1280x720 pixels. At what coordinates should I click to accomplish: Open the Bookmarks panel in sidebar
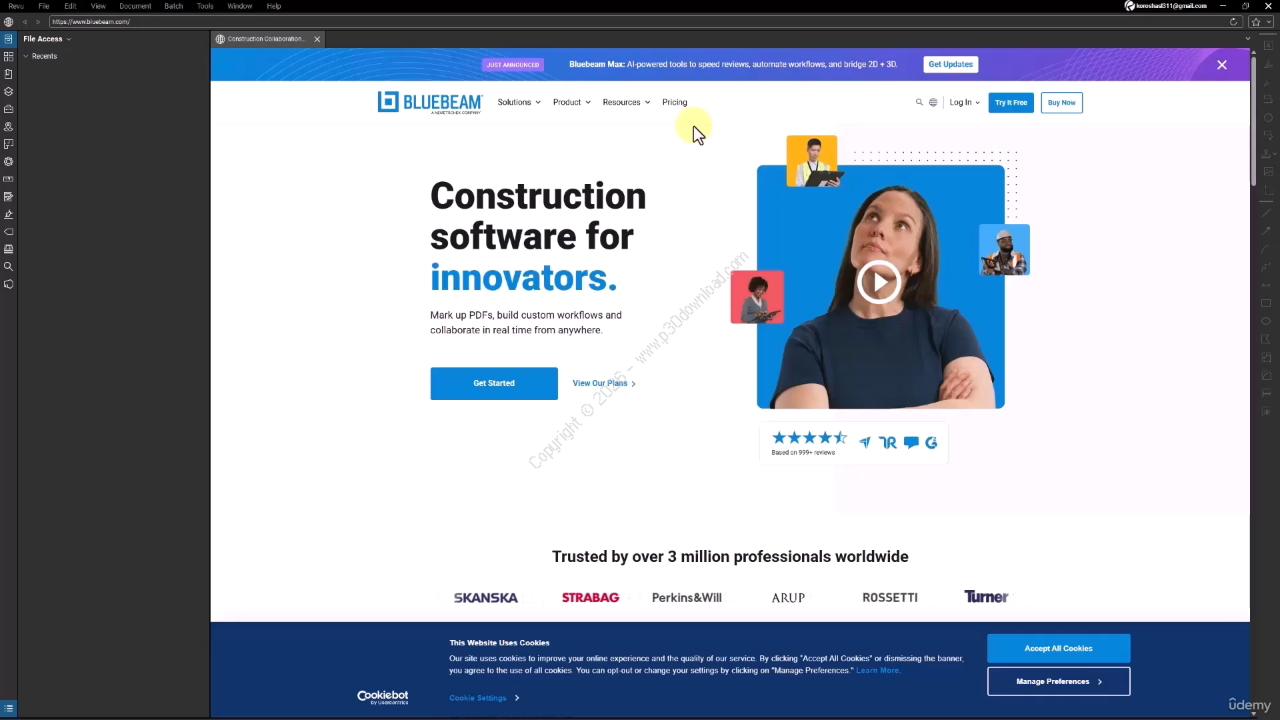coord(8,74)
